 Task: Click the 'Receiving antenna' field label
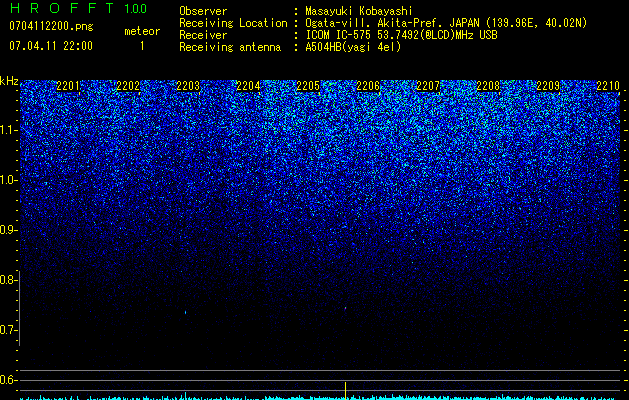pyautogui.click(x=230, y=47)
